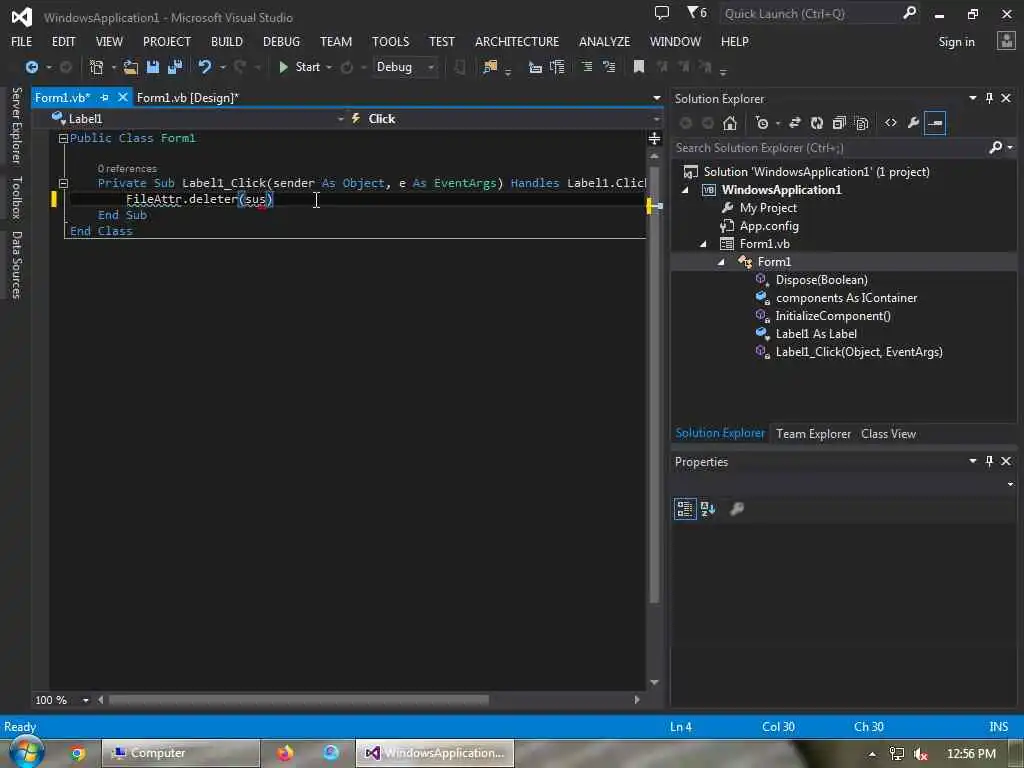Click the Find in Files toolbar icon
Screen dimensions: 1024x768
tap(490, 67)
